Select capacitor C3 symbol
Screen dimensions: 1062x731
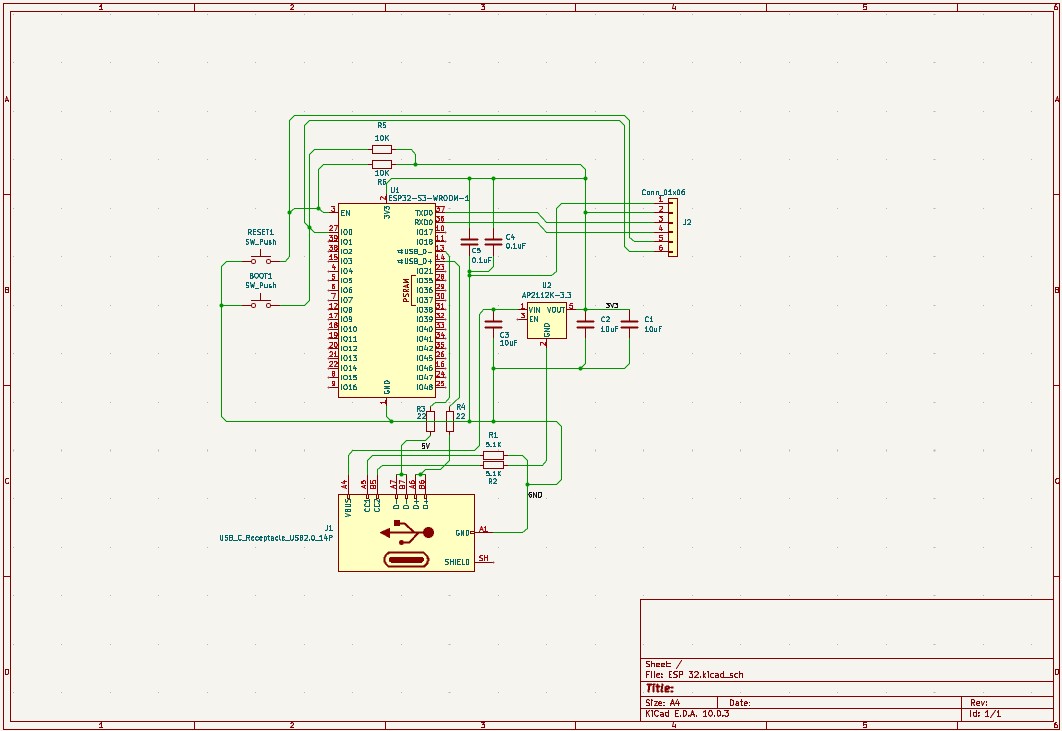point(494,324)
